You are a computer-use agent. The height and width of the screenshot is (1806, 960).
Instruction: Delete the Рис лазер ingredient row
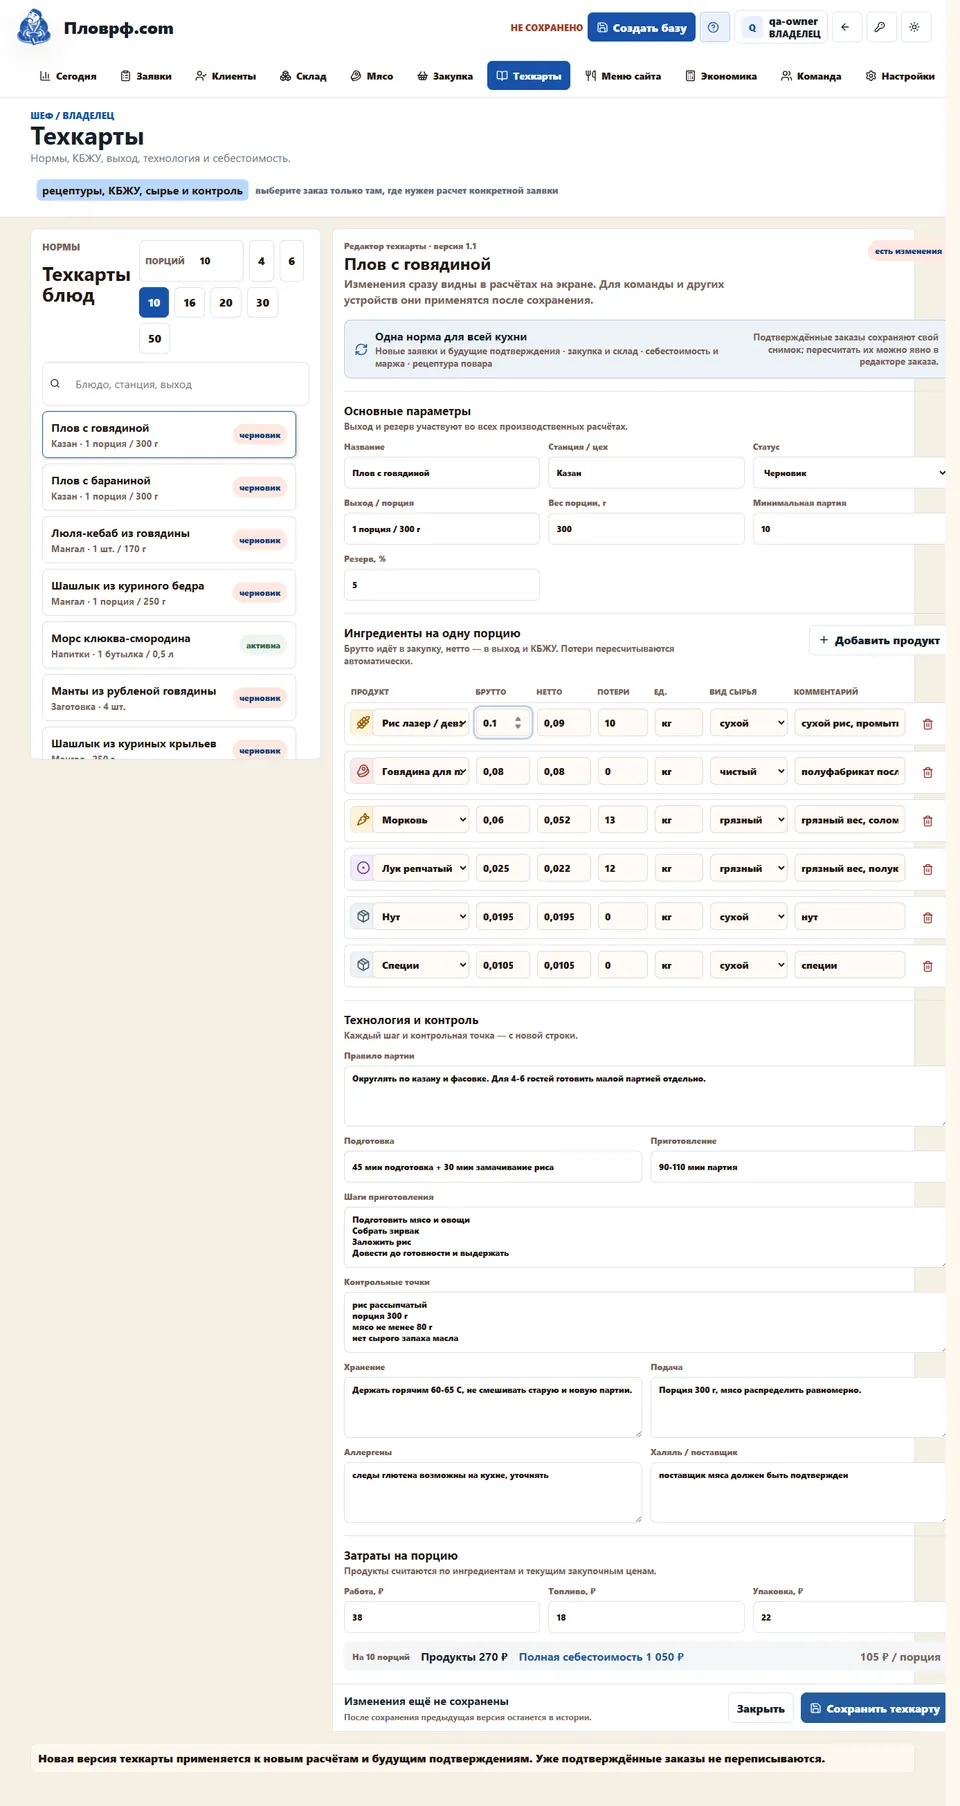tap(927, 724)
